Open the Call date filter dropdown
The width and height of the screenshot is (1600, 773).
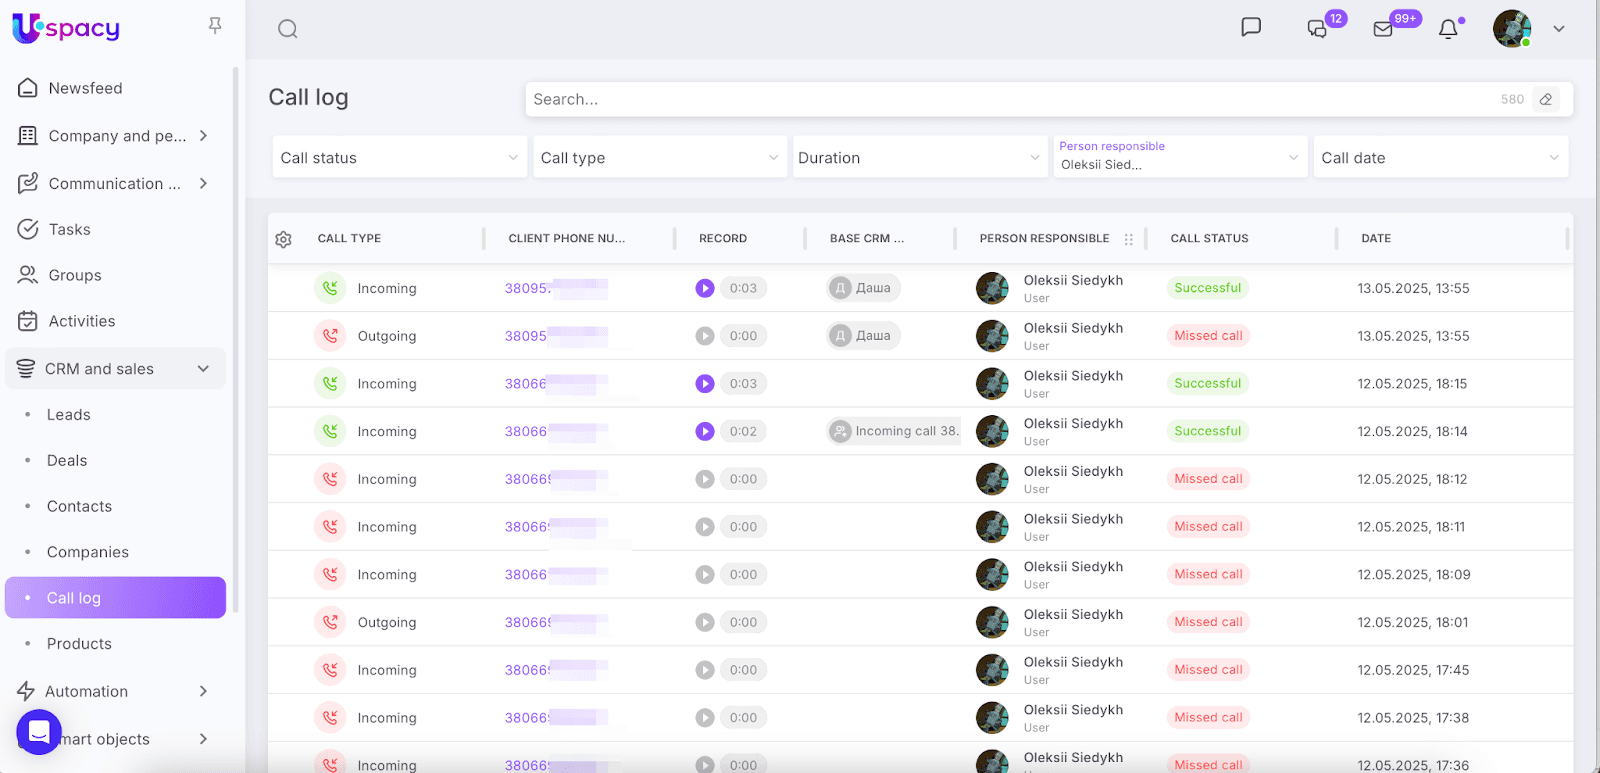click(1439, 158)
